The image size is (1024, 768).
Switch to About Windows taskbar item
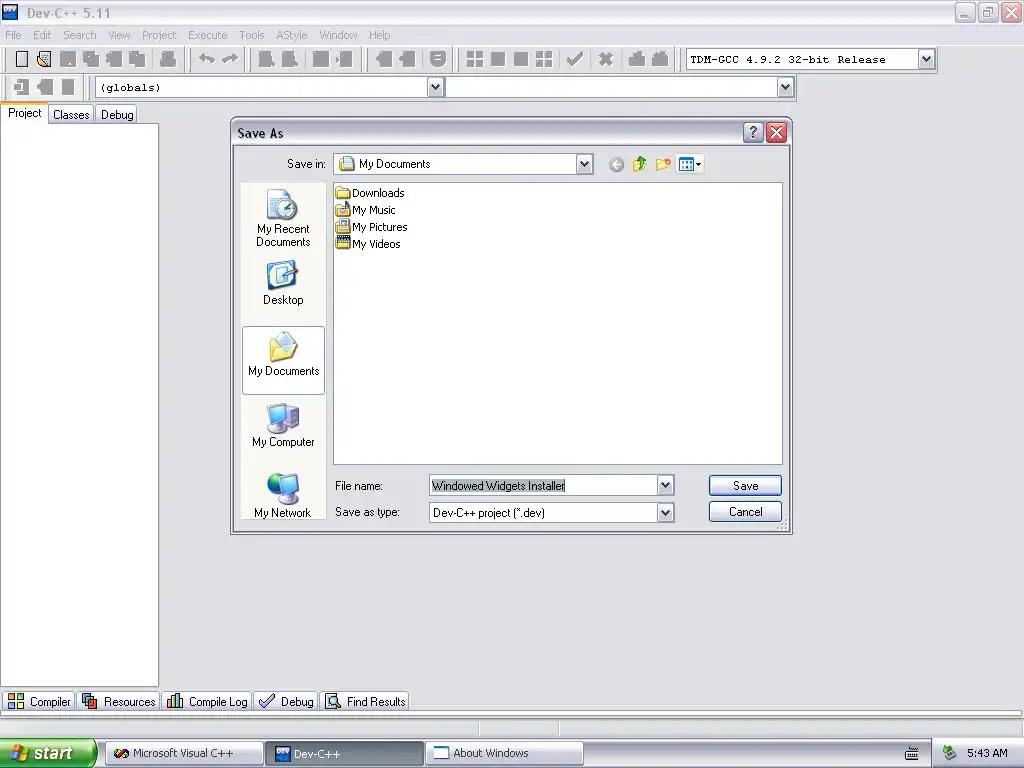504,753
